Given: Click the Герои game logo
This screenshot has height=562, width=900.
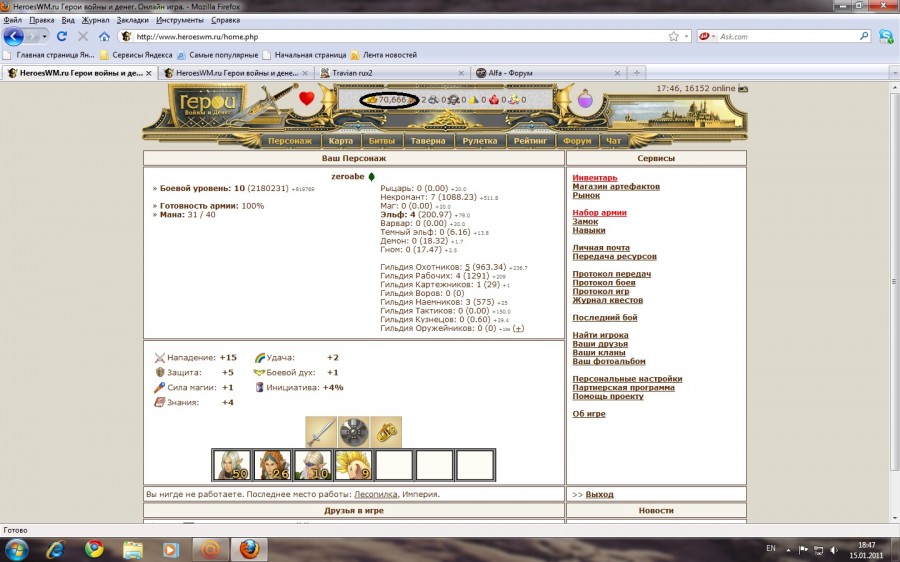Looking at the screenshot, I should coord(207,105).
